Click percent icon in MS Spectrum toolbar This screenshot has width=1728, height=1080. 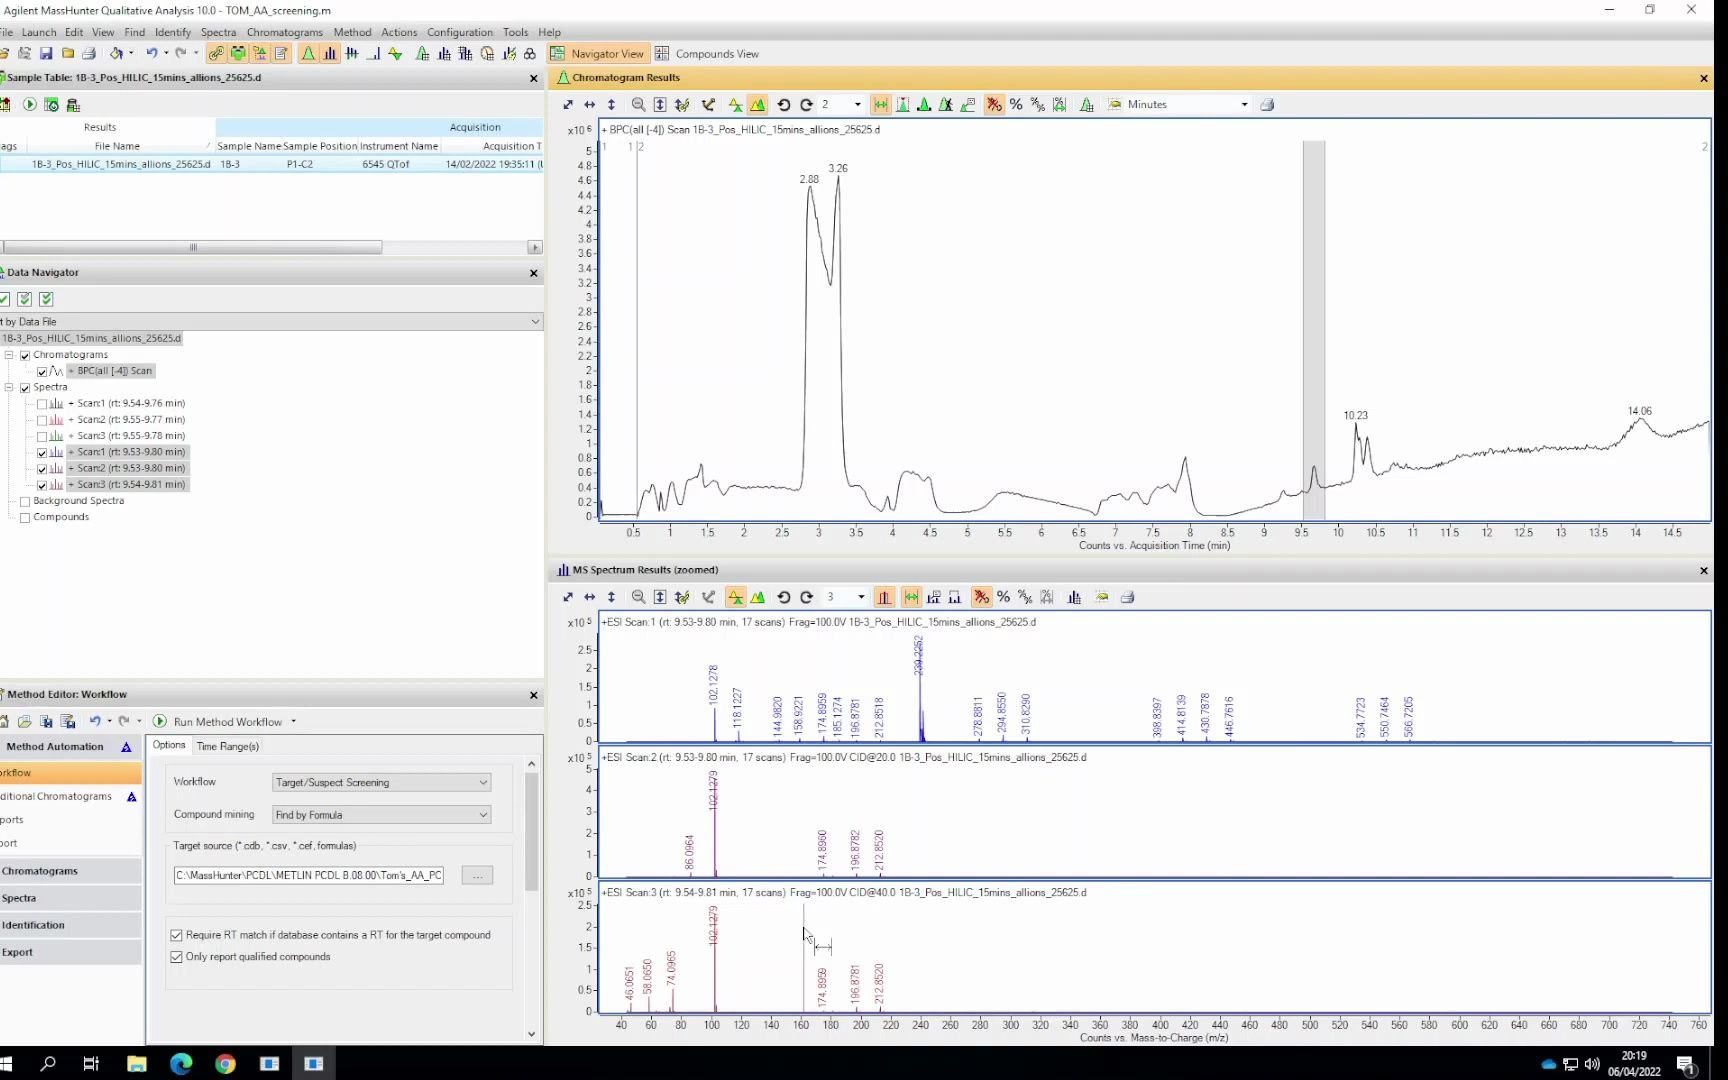[1003, 597]
